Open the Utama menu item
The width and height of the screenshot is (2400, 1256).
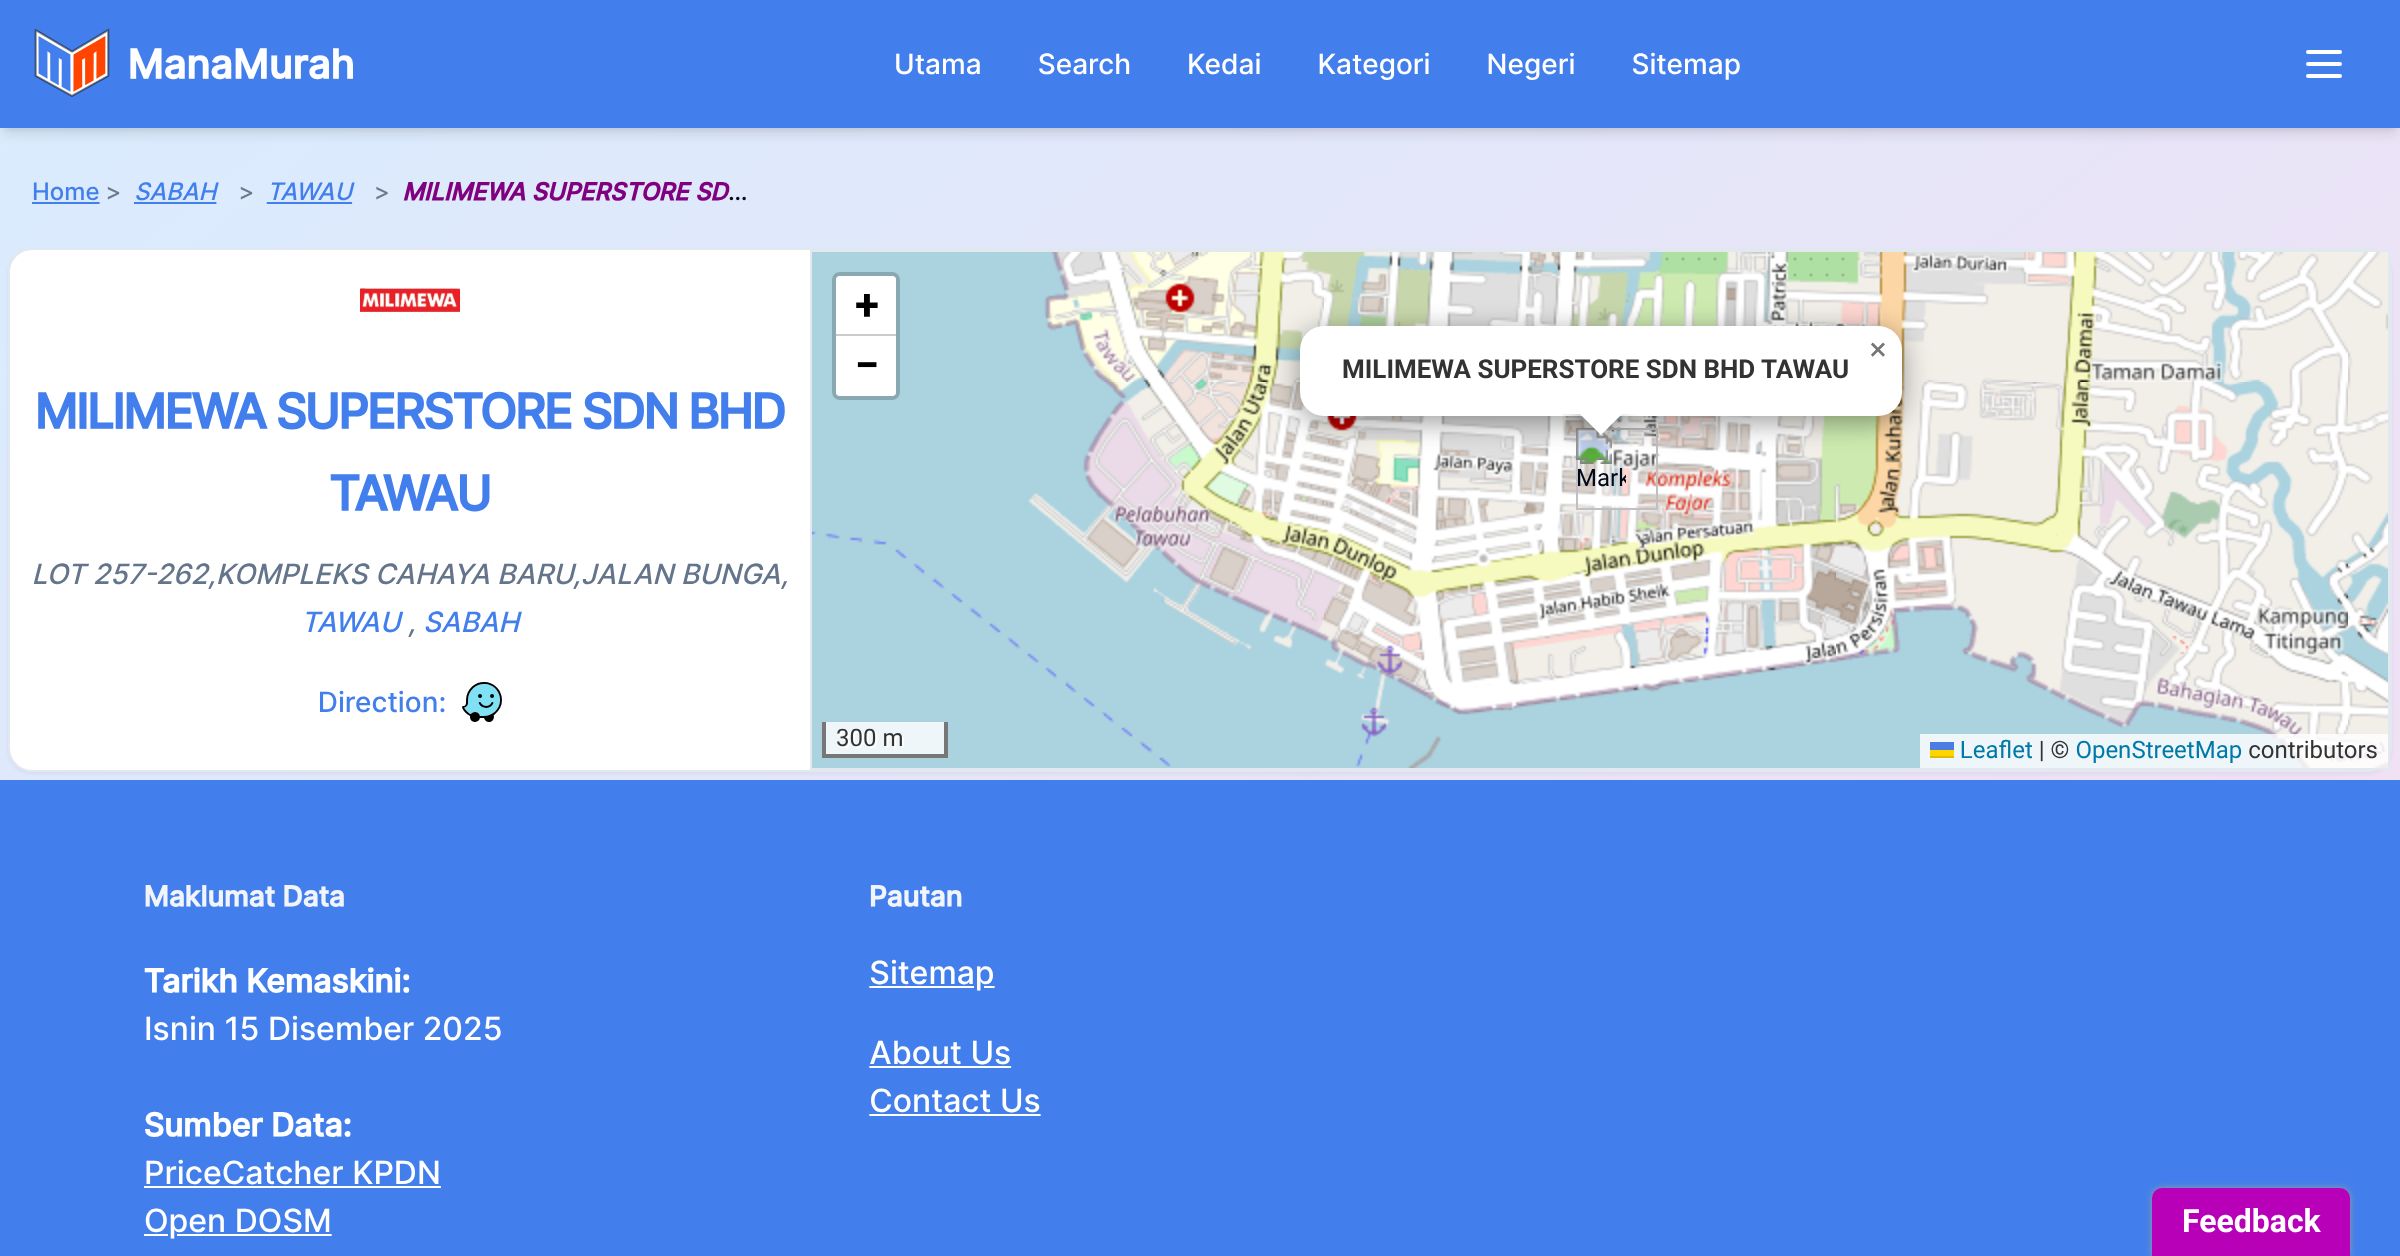[937, 64]
